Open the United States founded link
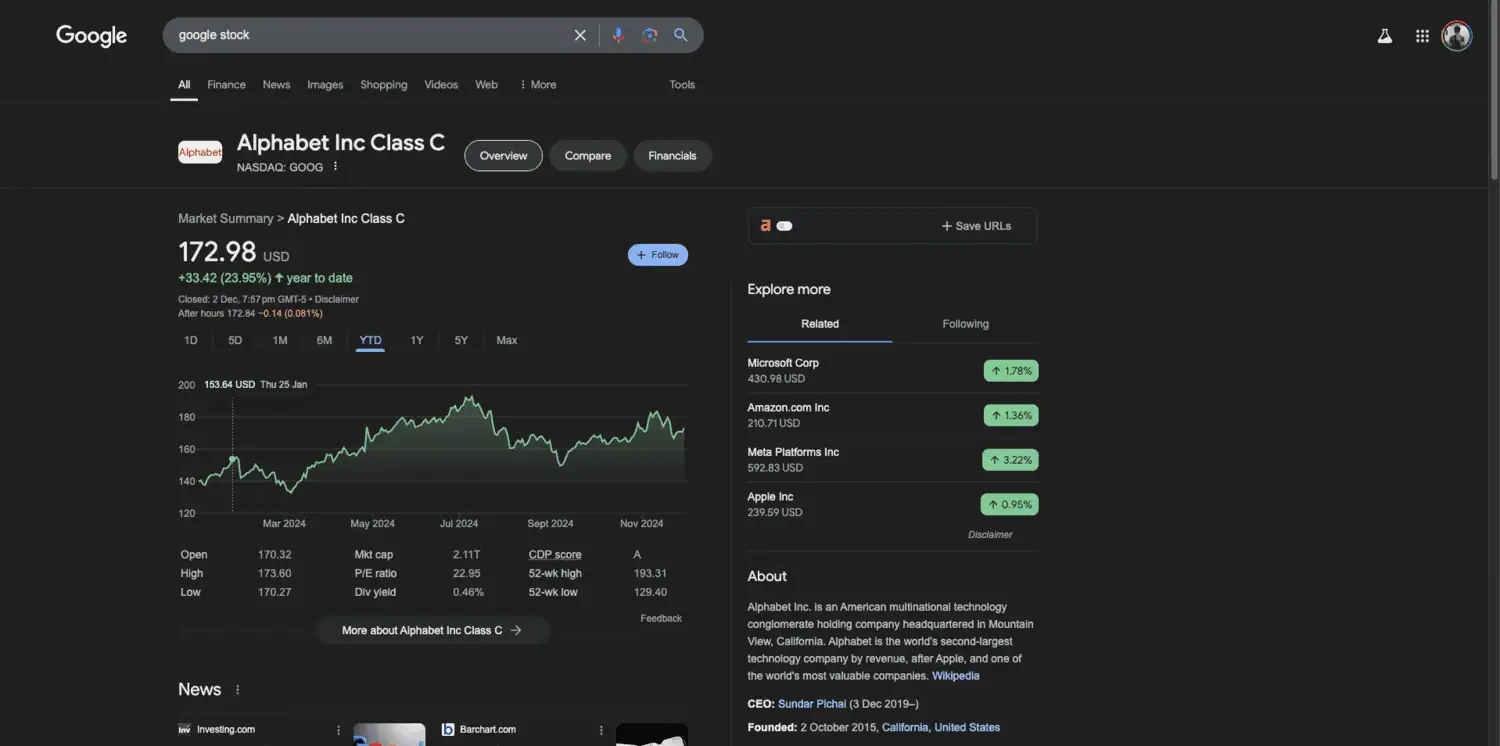 tap(967, 728)
